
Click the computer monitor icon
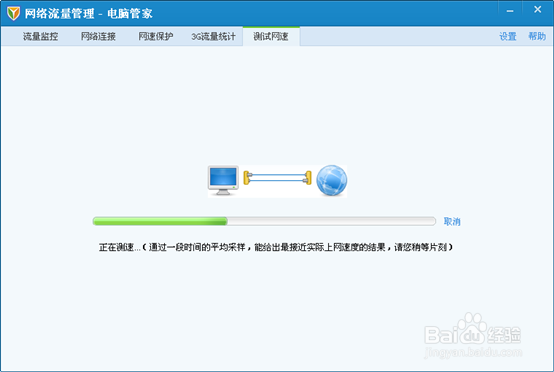tap(223, 180)
